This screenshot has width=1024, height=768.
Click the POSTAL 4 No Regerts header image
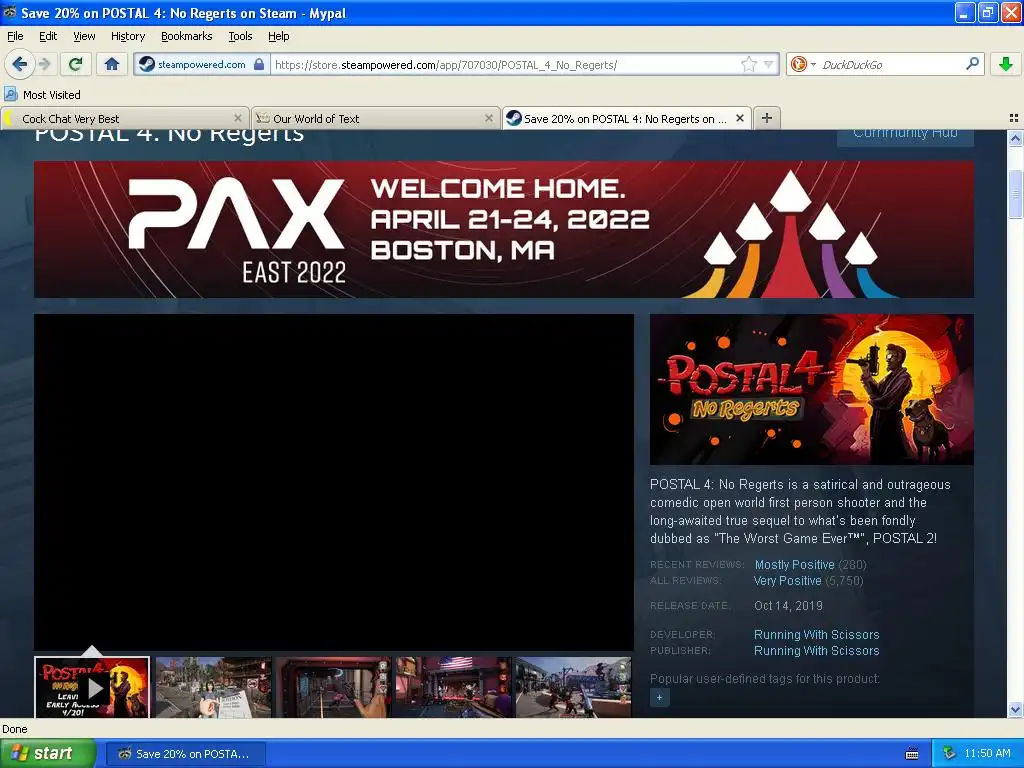point(812,389)
